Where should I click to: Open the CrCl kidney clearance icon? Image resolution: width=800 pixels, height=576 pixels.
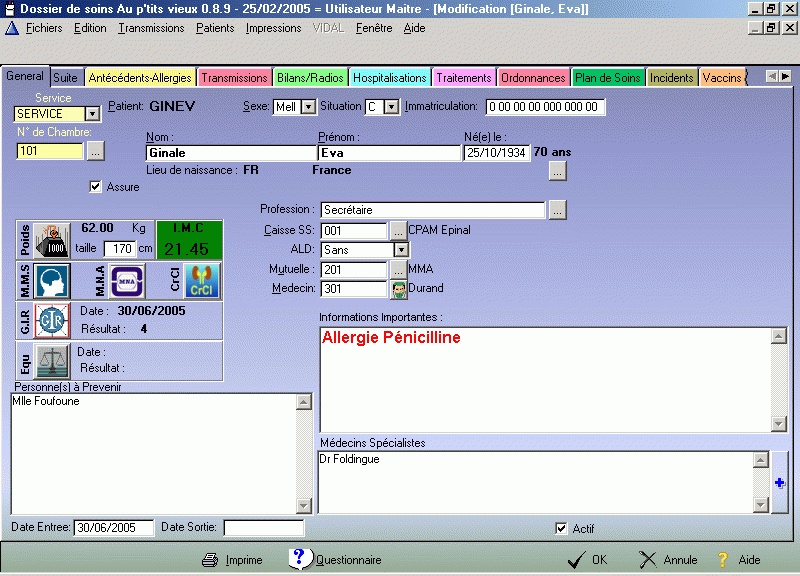(x=202, y=281)
